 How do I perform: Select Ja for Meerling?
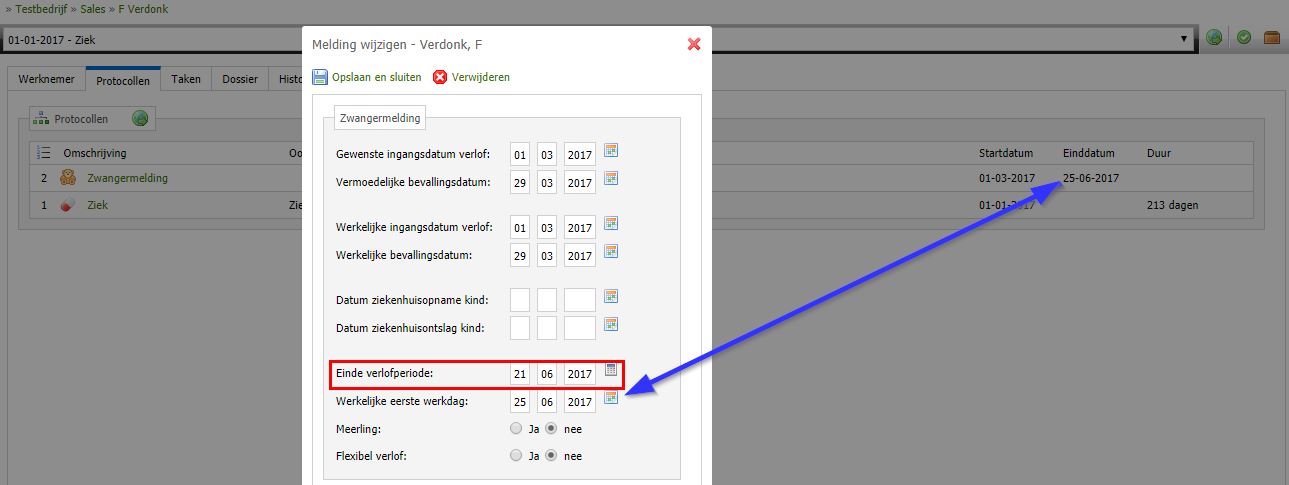[x=516, y=429]
